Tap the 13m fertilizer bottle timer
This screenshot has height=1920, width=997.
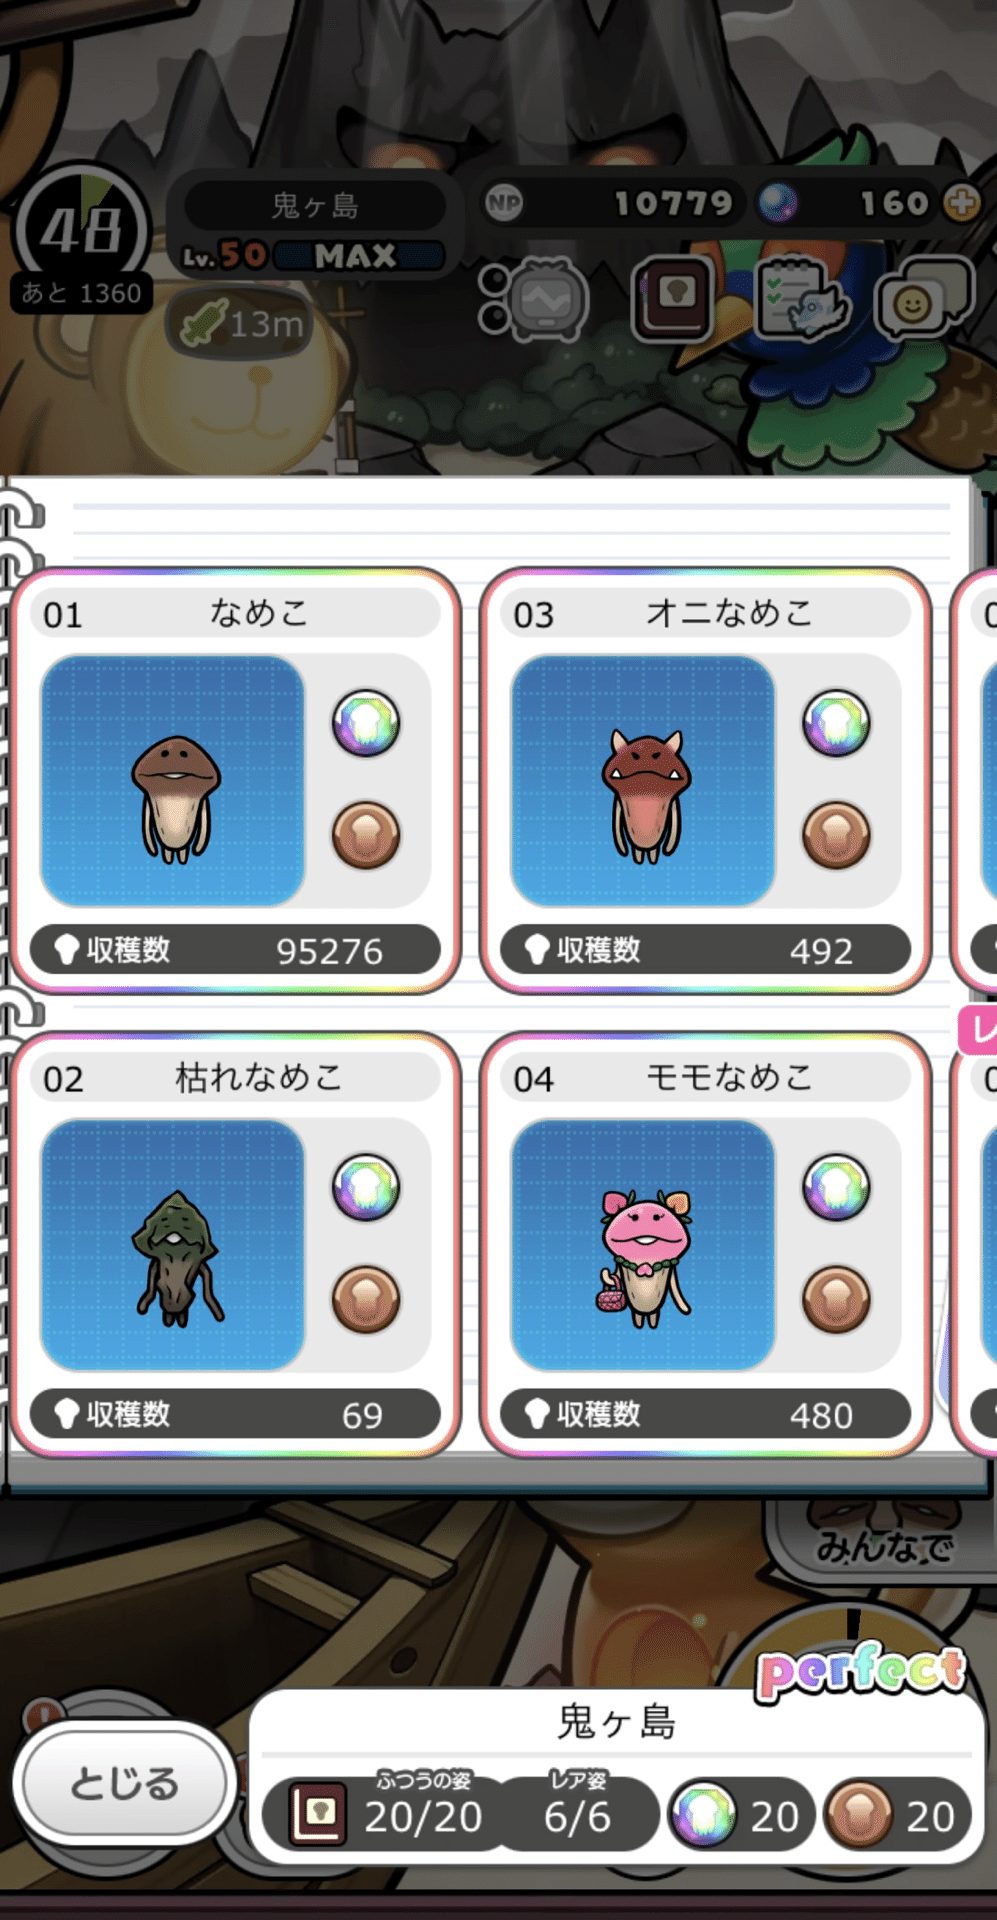coord(240,323)
